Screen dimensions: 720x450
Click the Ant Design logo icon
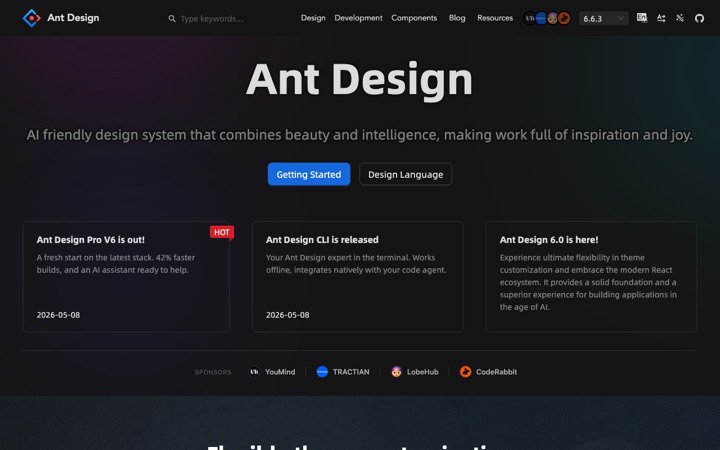[x=31, y=18]
